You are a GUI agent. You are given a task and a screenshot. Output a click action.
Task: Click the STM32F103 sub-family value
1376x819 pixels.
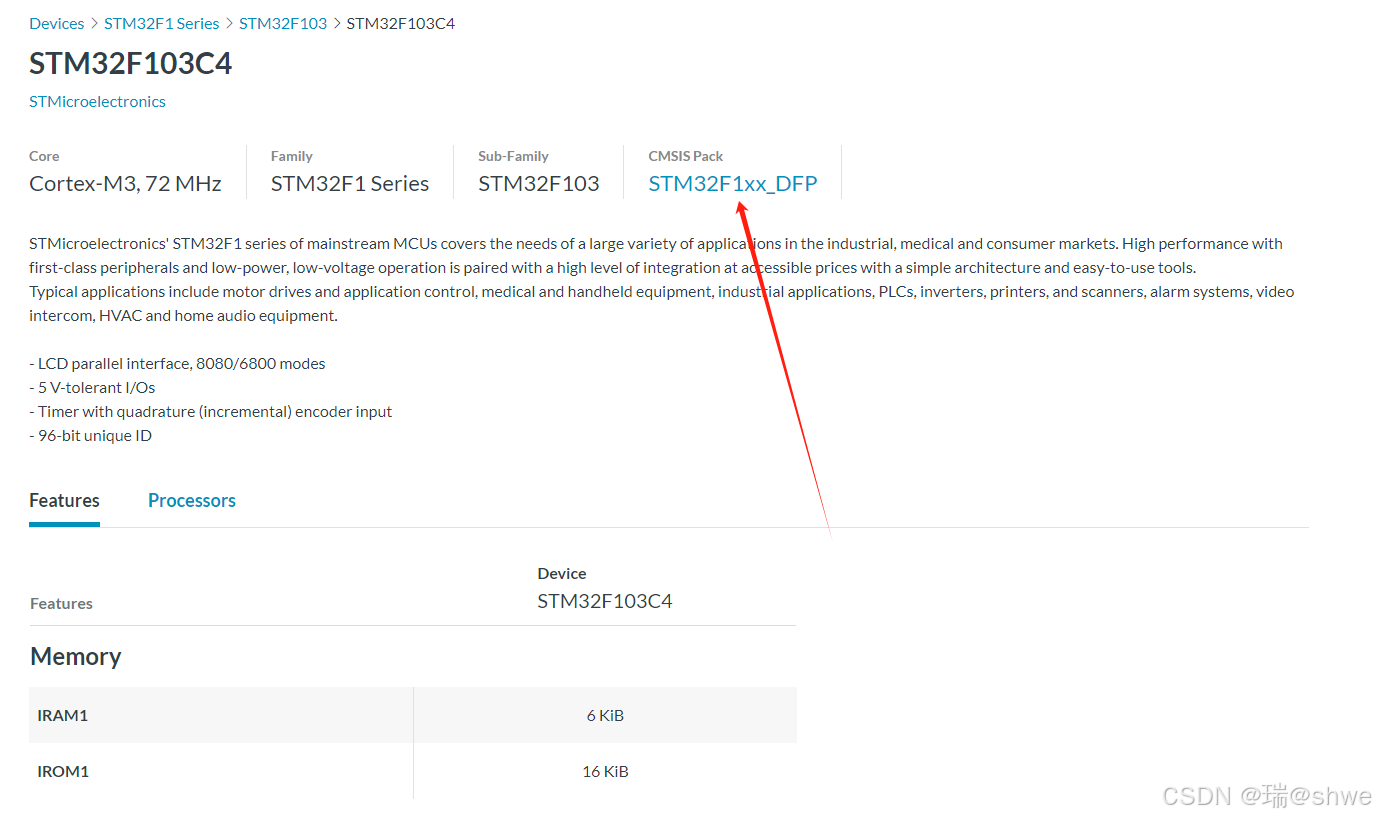[539, 183]
